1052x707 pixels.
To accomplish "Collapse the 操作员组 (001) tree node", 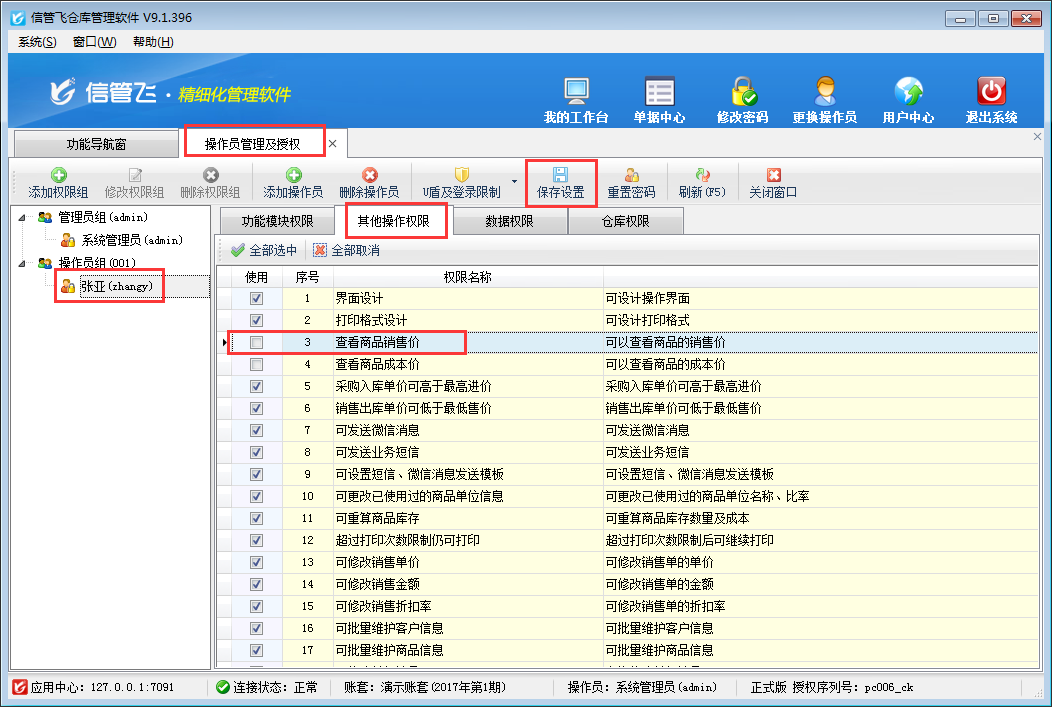I will 23,263.
